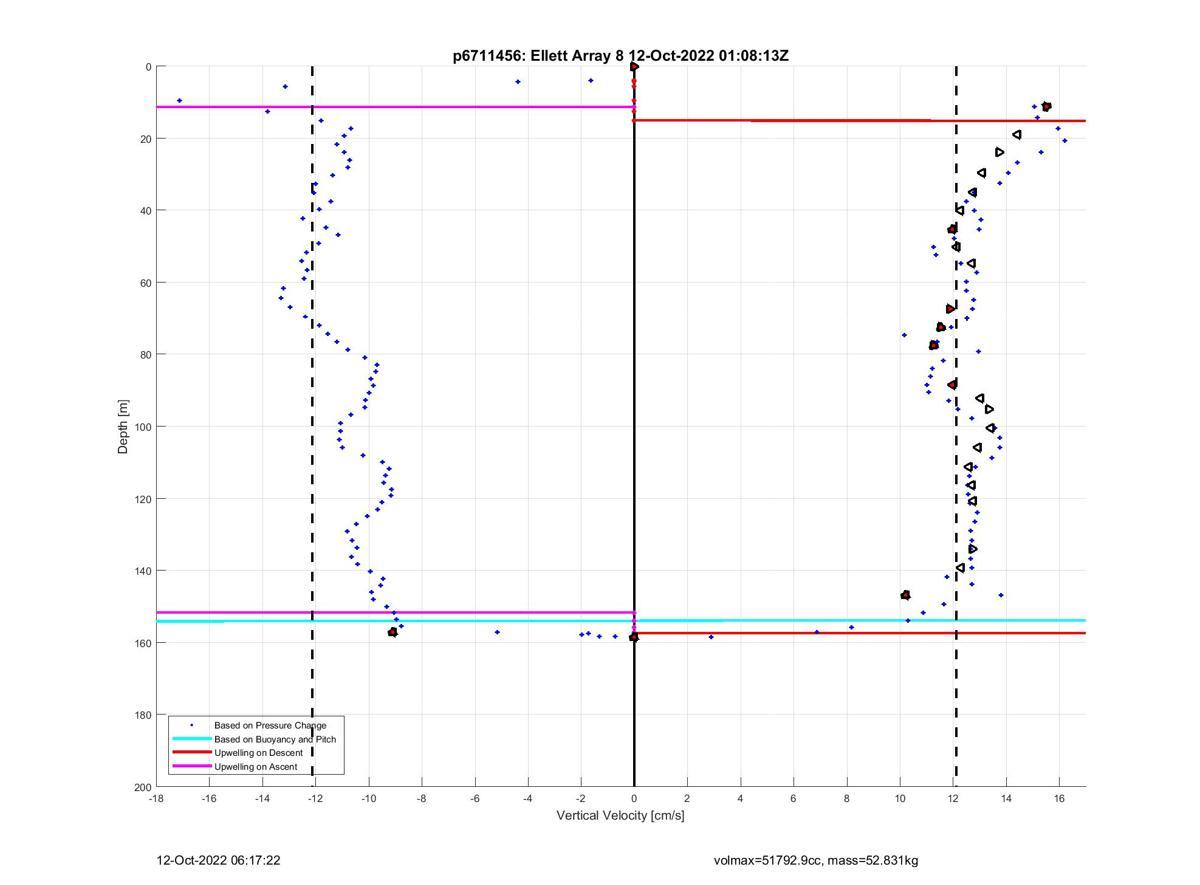
Task: Click x-axis tick label '4'
Action: point(740,798)
